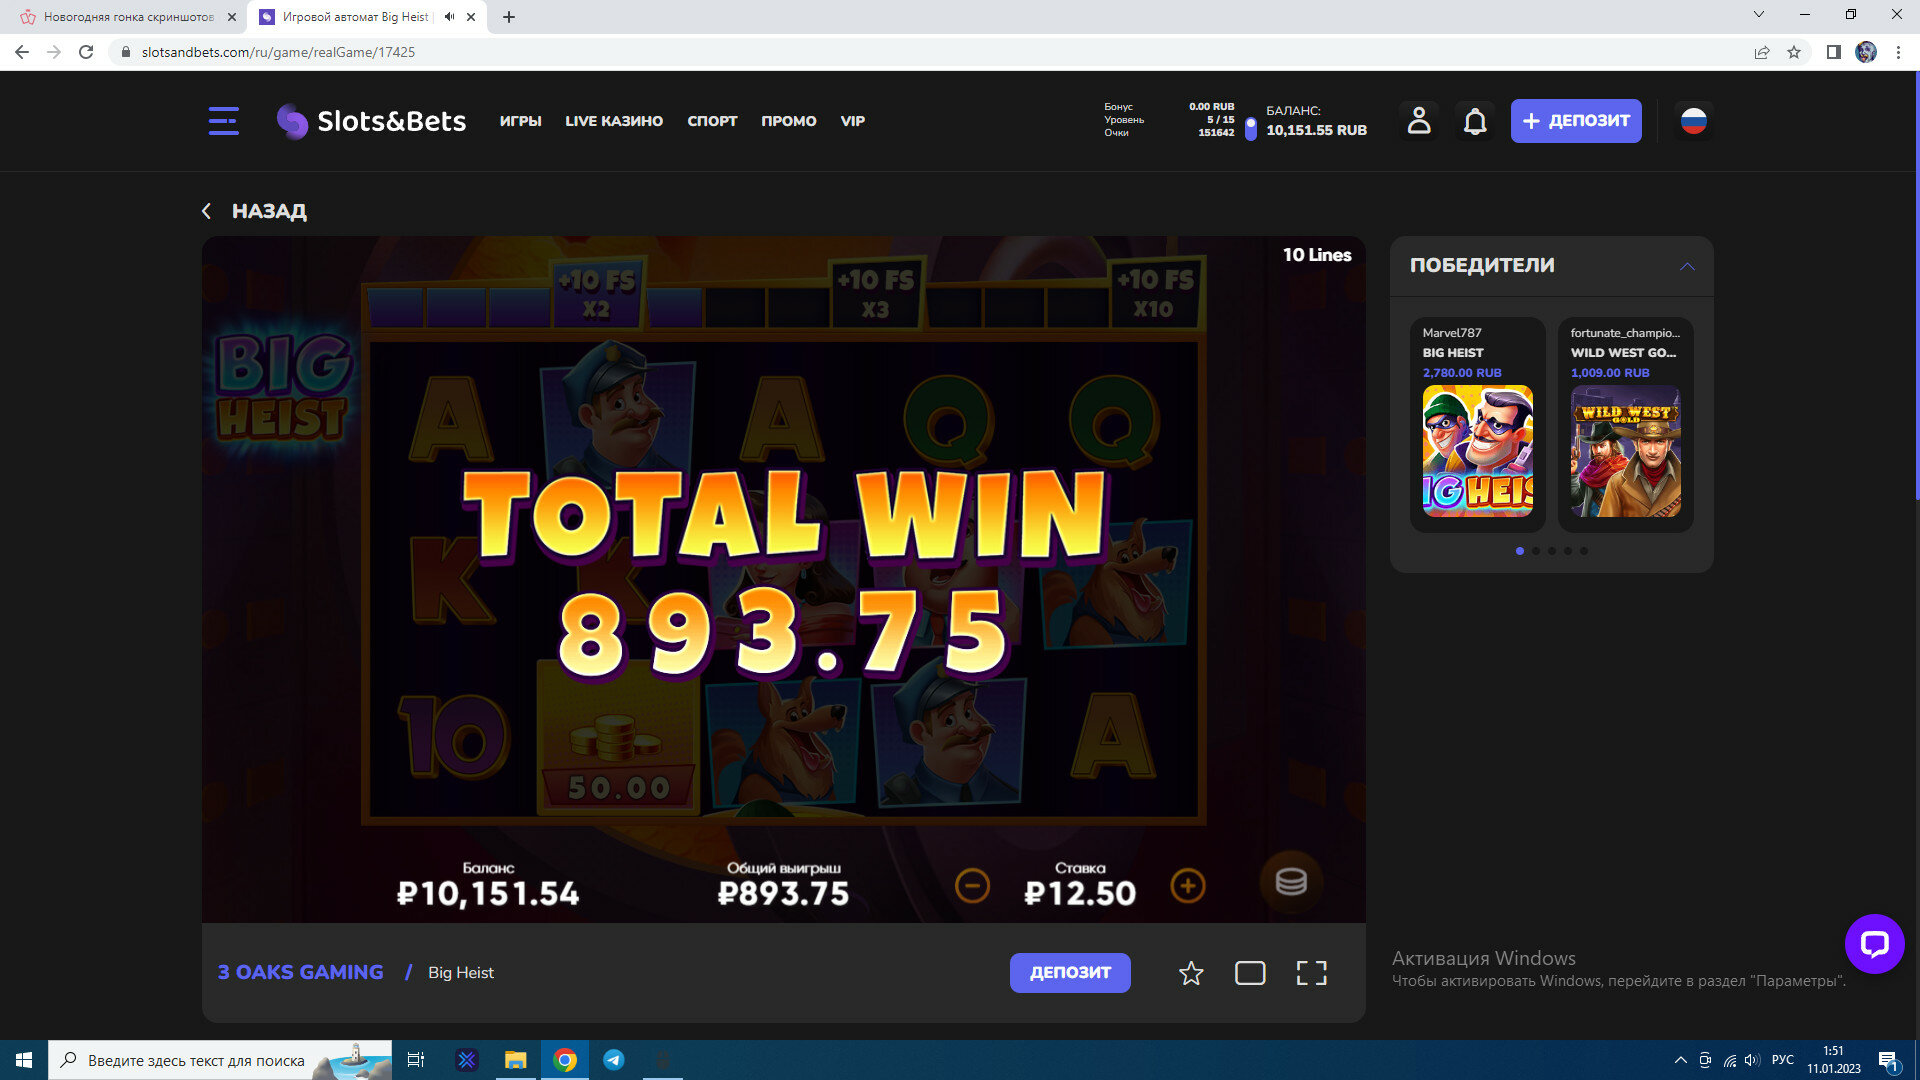Collapse the Победители winners panel

click(x=1687, y=266)
